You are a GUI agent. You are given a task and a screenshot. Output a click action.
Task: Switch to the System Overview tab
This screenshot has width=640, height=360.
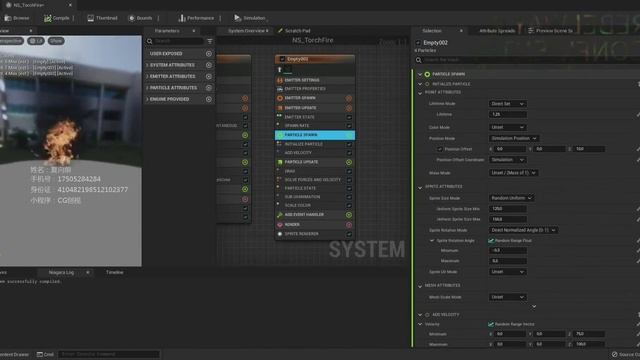(x=246, y=31)
